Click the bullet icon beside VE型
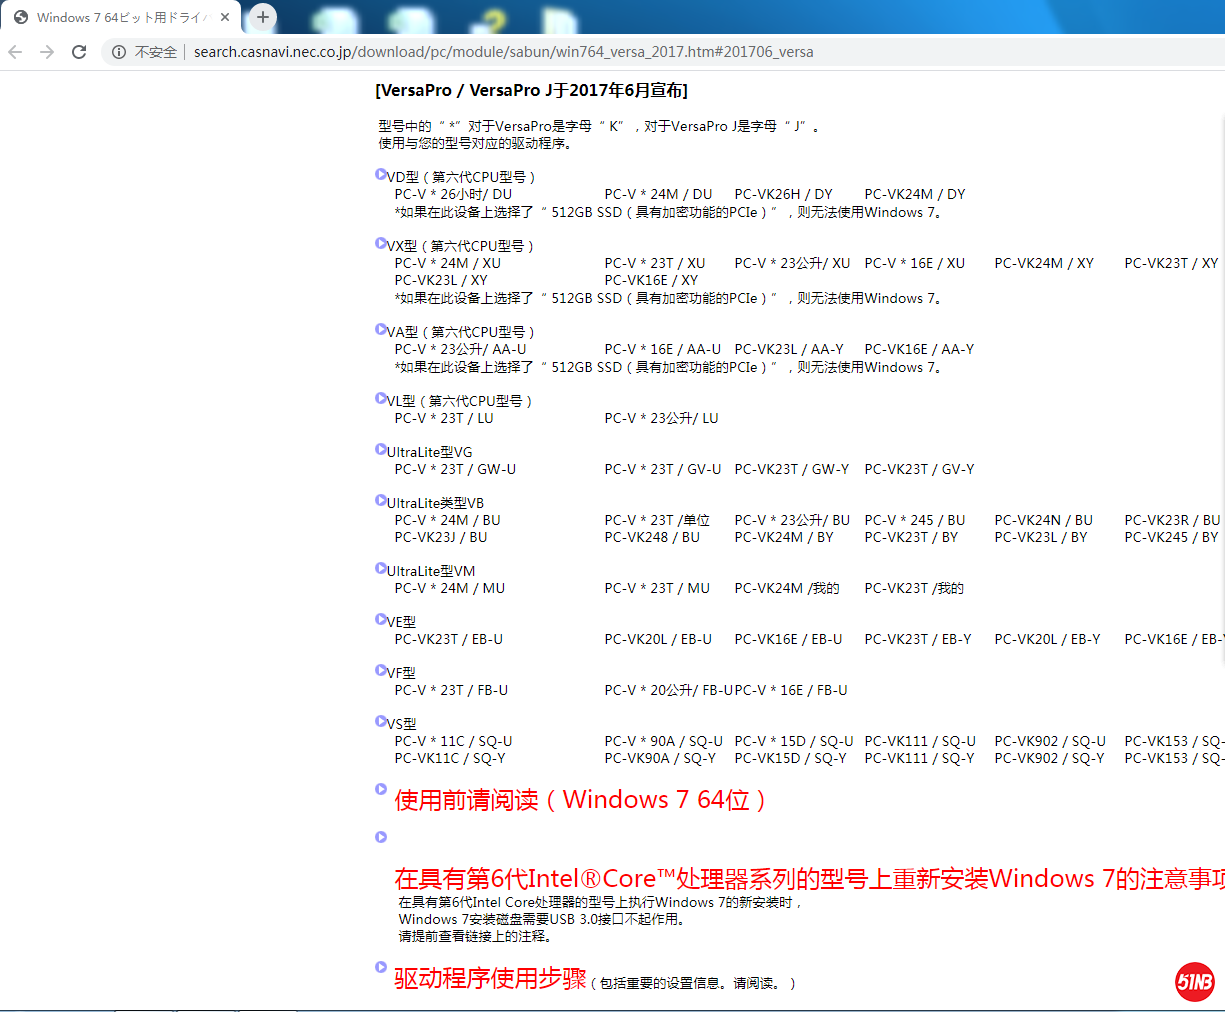Viewport: 1225px width, 1012px height. pyautogui.click(x=381, y=619)
